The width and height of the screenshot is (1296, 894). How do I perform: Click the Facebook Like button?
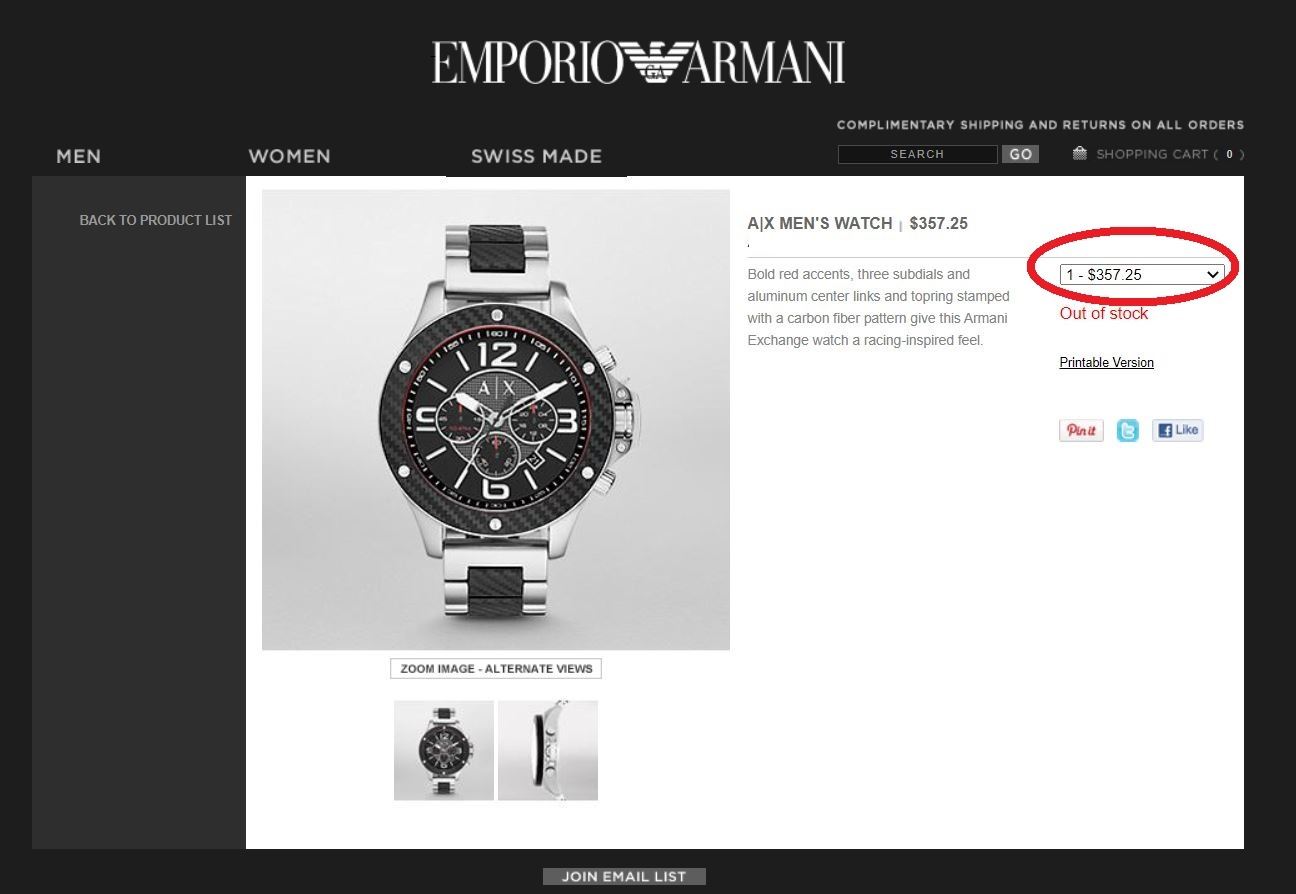tap(1177, 430)
